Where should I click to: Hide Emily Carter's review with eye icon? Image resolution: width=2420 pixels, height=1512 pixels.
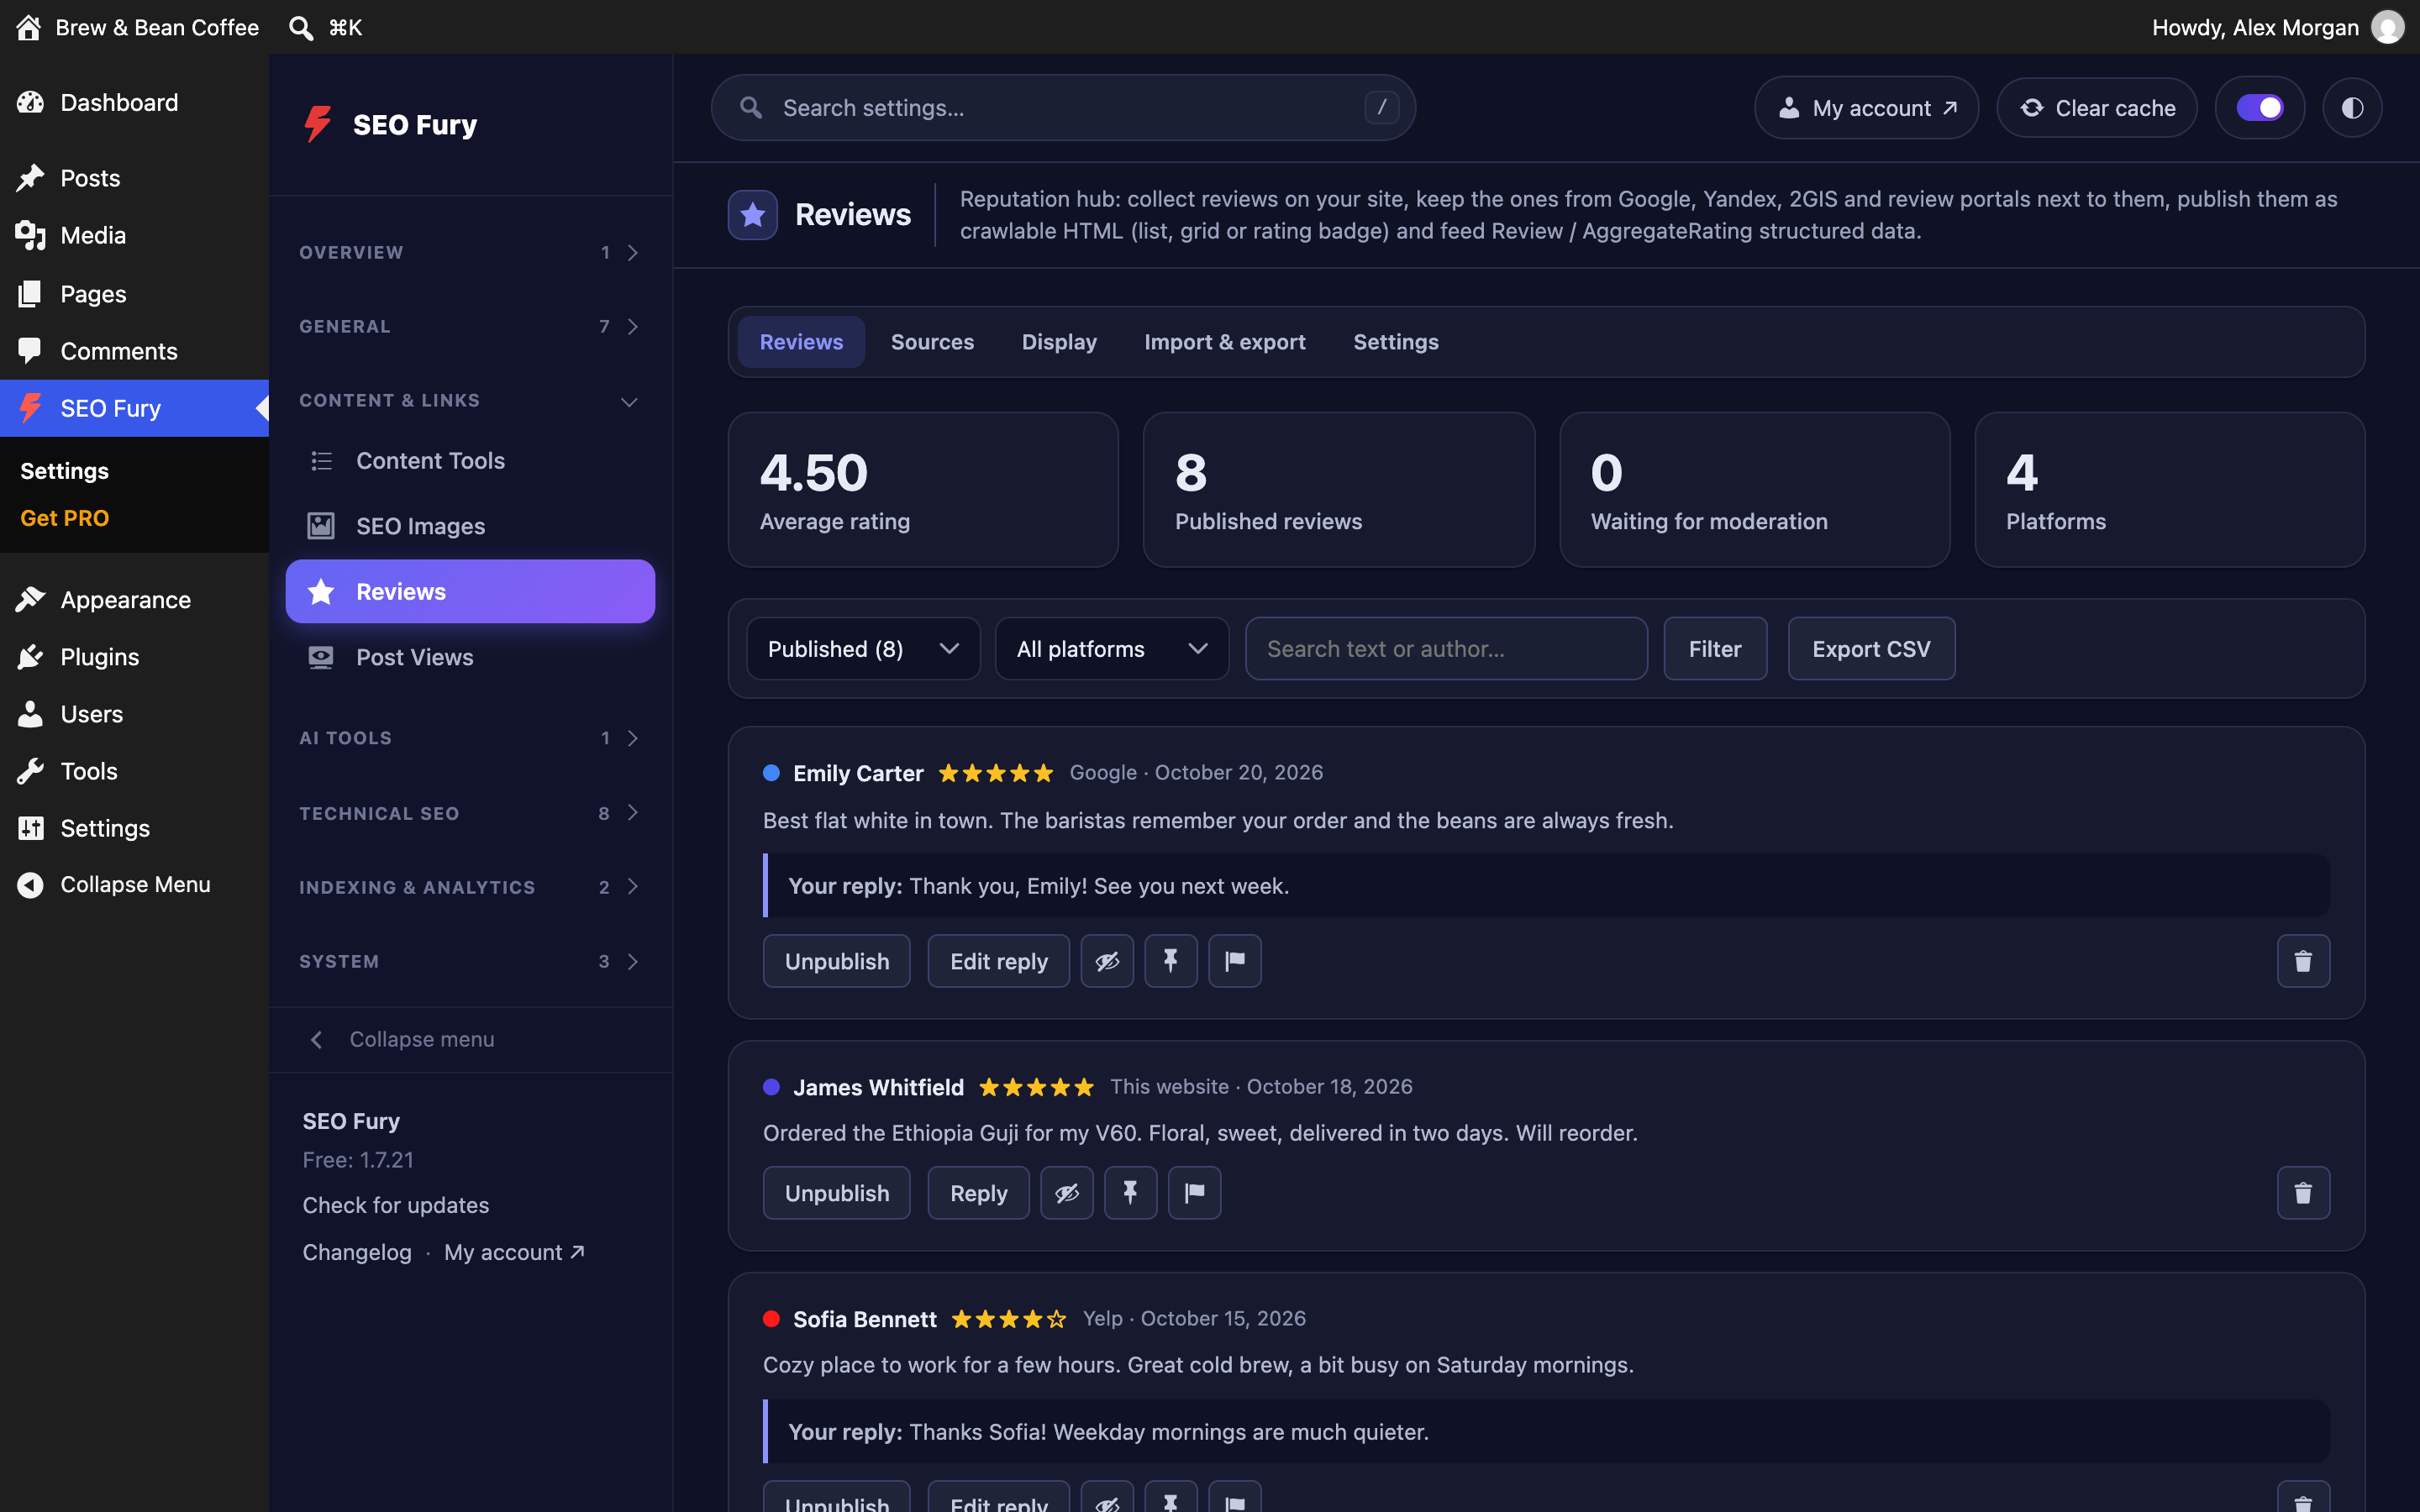tap(1107, 961)
